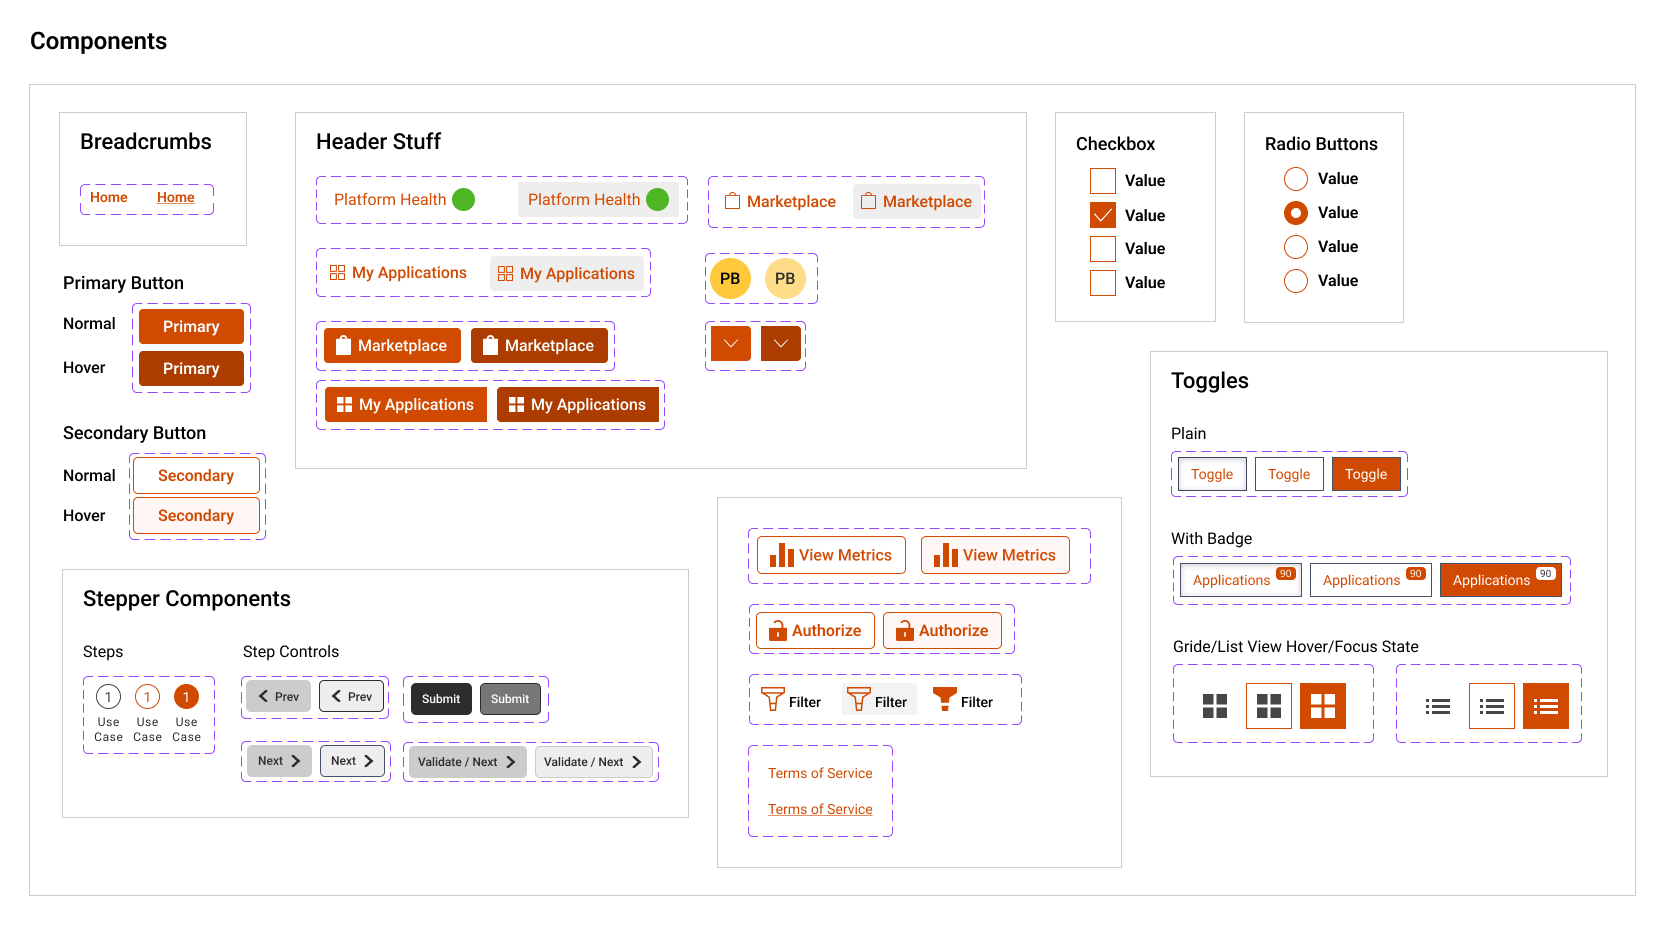The width and height of the screenshot is (1668, 932).
Task: Open the lighter orange chevron dropdown
Action: pyautogui.click(x=730, y=344)
